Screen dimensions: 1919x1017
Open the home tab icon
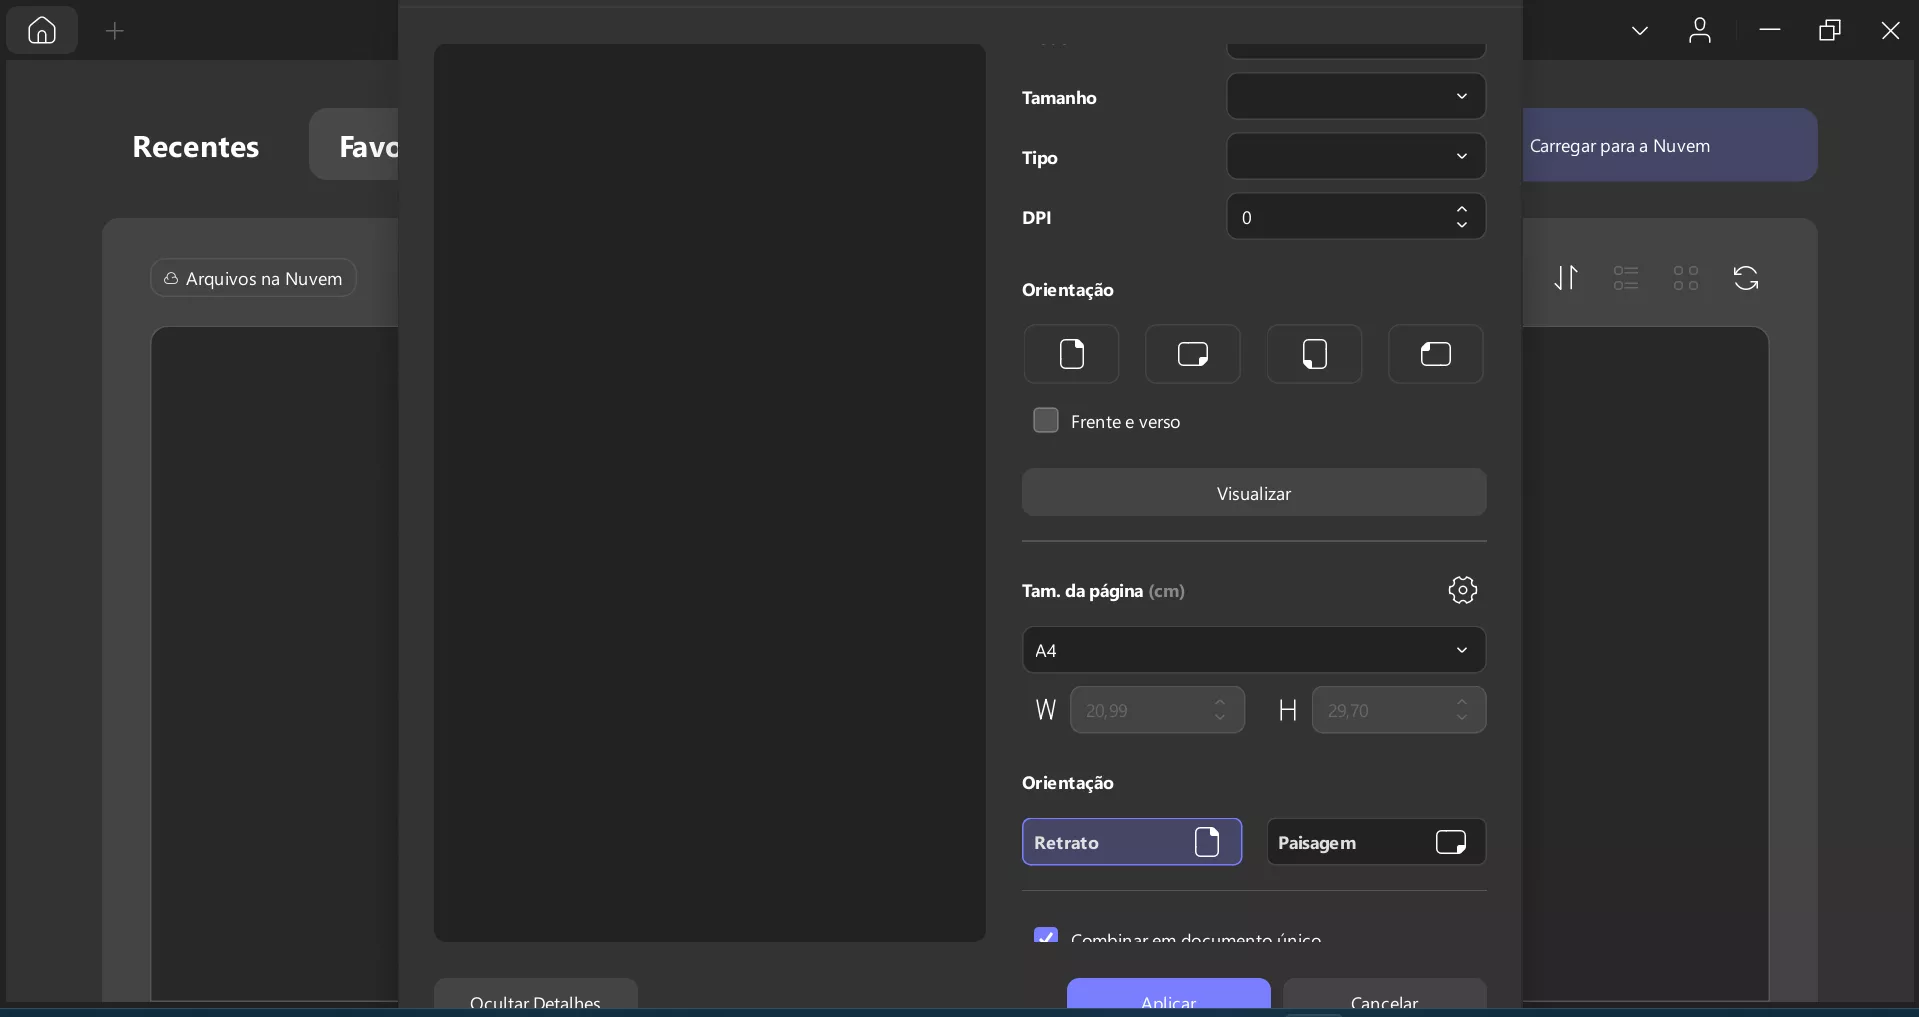pos(42,31)
